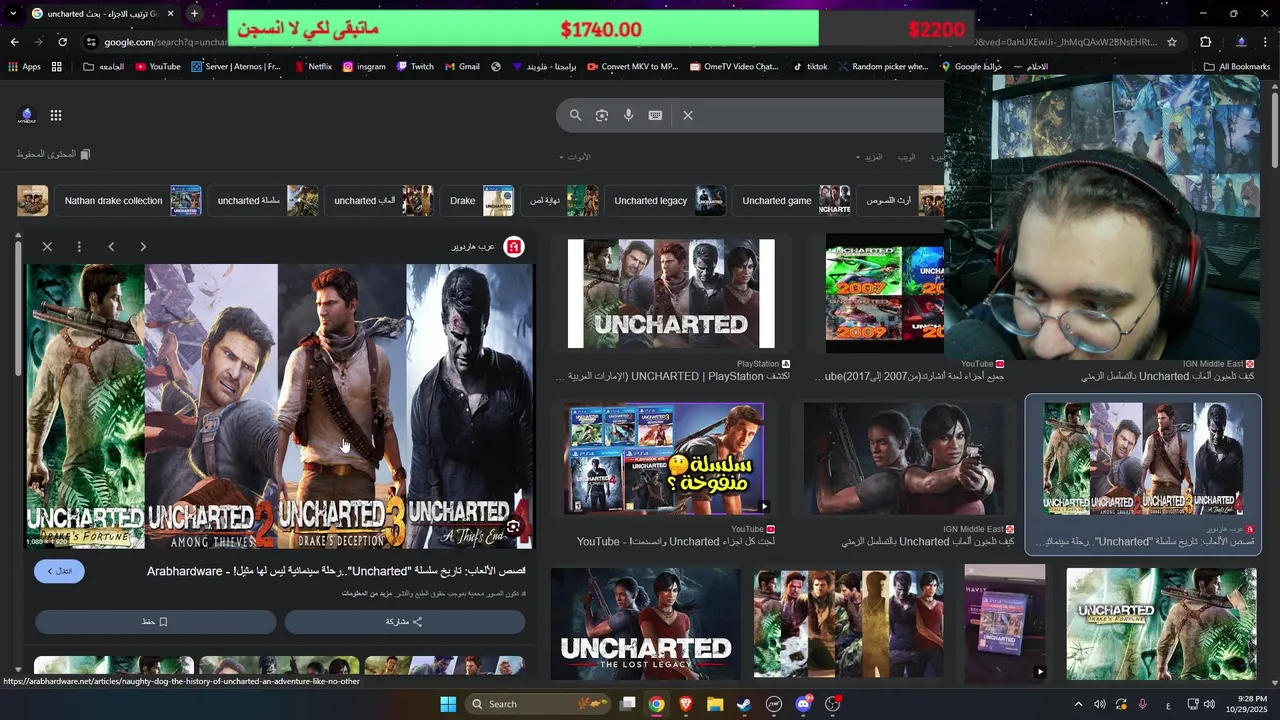Open the Windows Start menu
The height and width of the screenshot is (720, 1280).
[448, 704]
